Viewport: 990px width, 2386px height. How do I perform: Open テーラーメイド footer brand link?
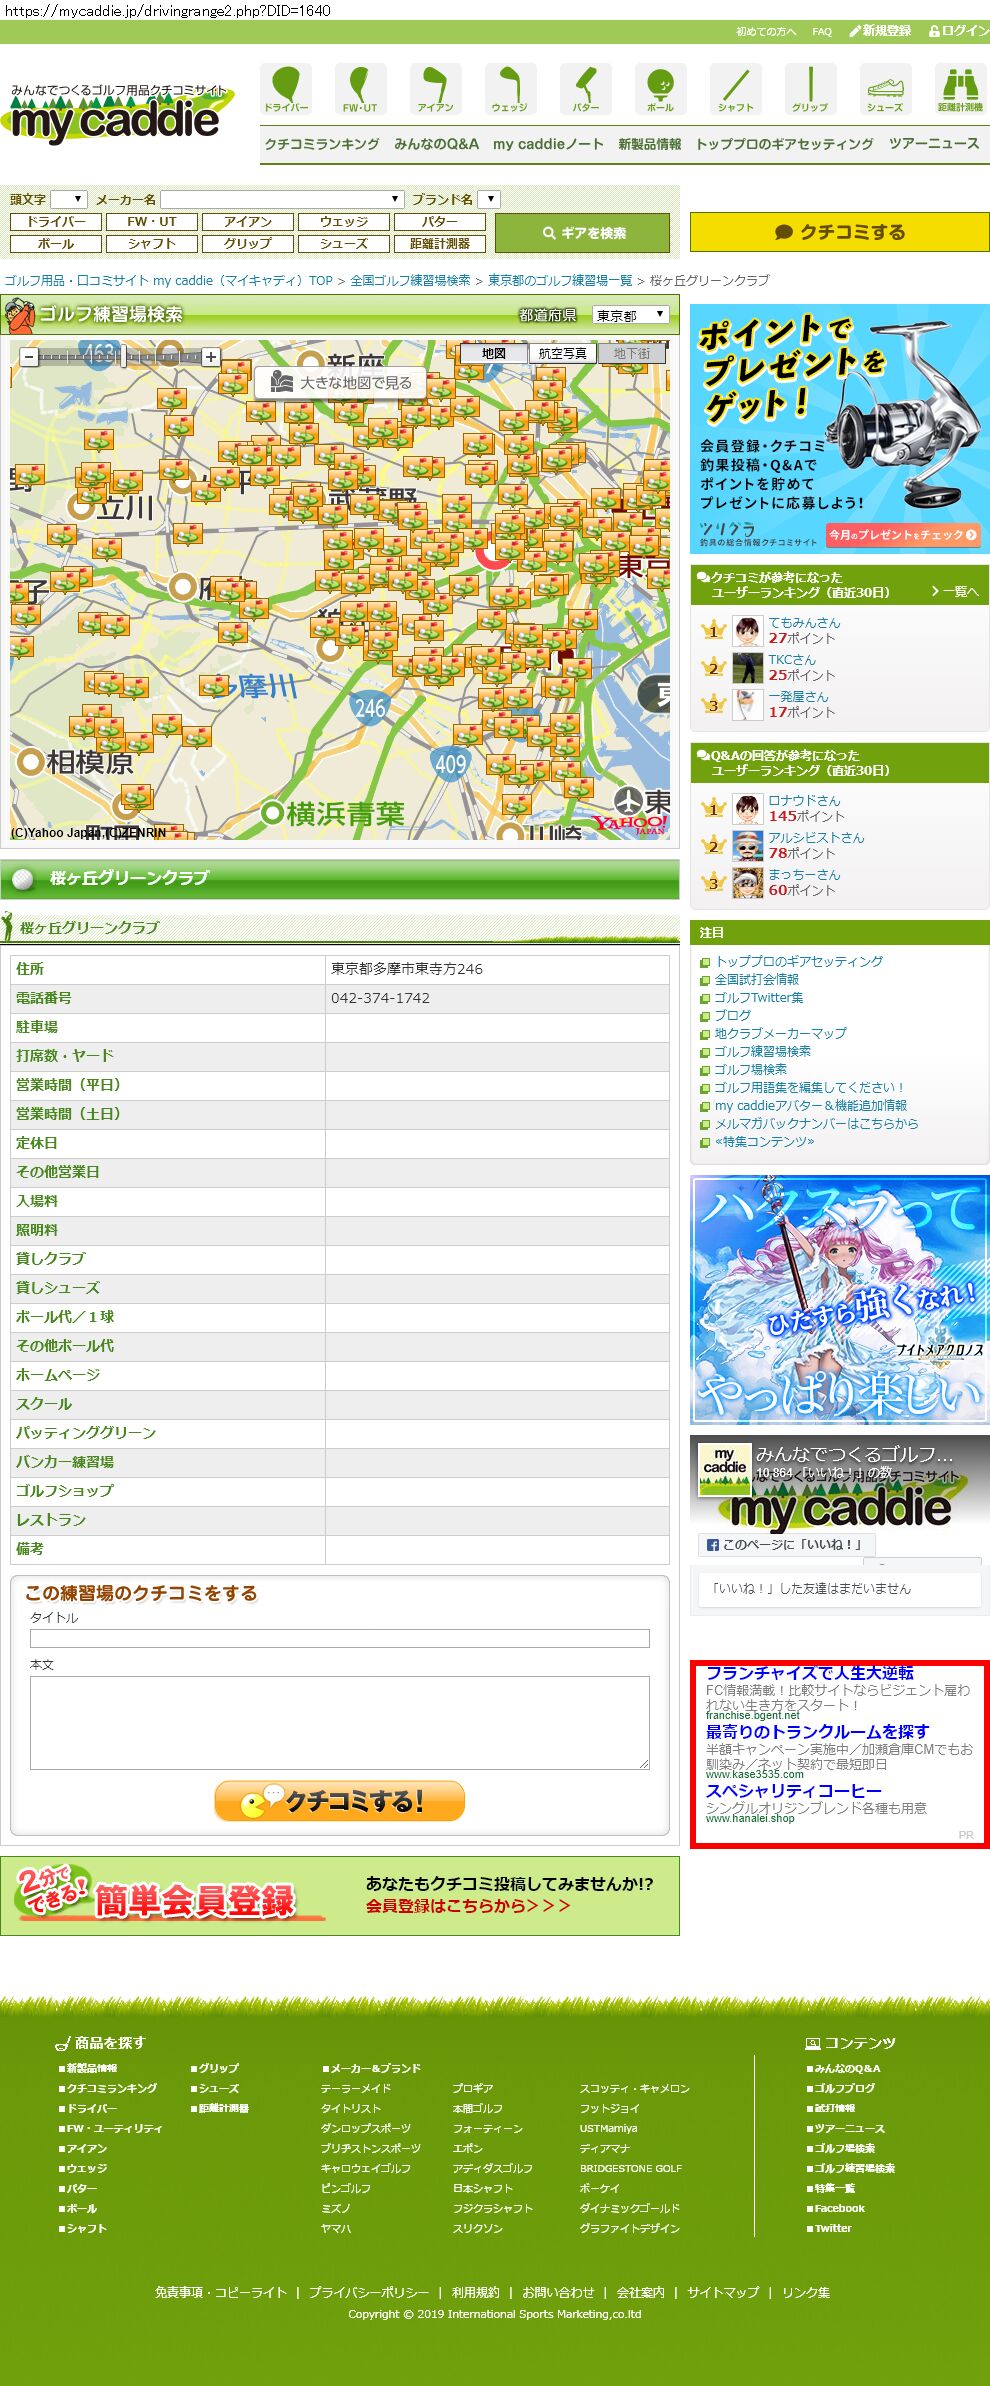coord(356,2088)
